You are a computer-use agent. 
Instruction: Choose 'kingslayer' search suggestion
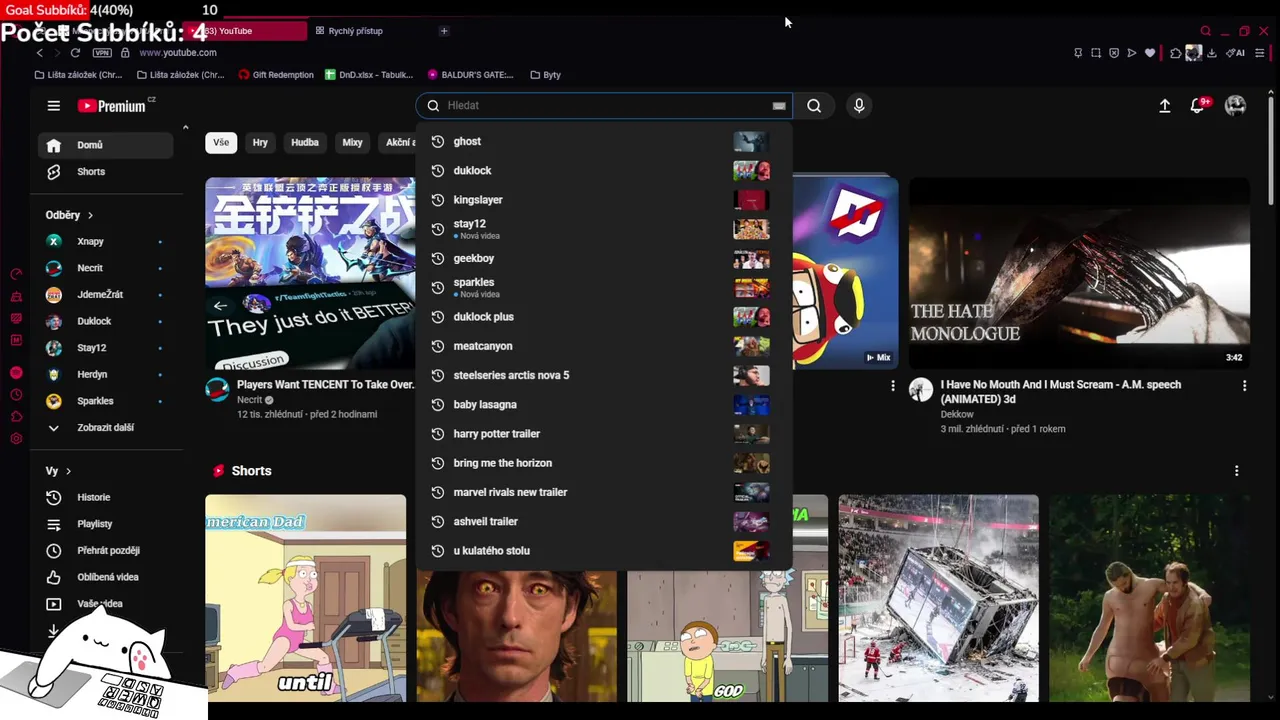point(604,200)
